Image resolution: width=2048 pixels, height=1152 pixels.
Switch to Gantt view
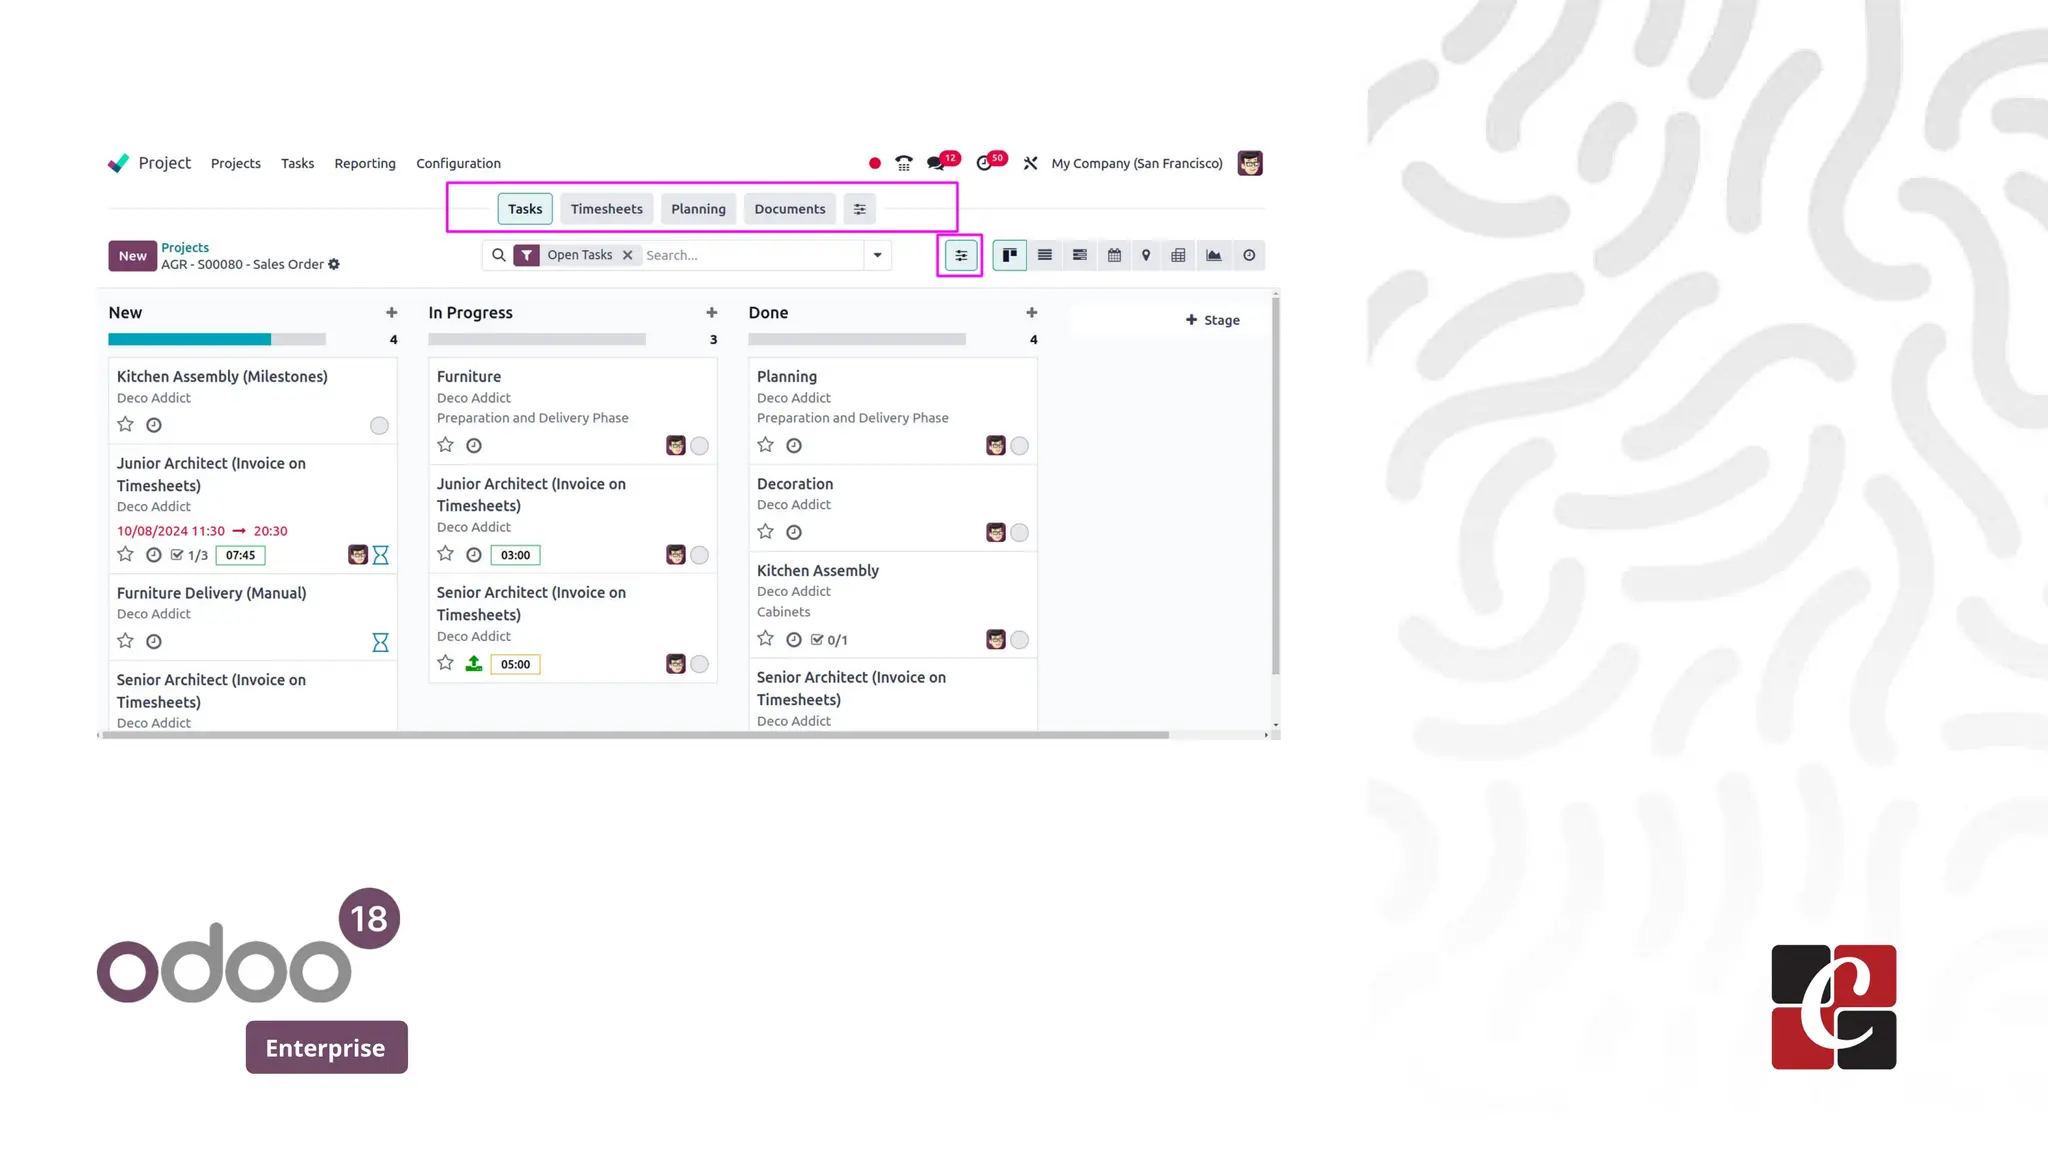[x=1079, y=255]
